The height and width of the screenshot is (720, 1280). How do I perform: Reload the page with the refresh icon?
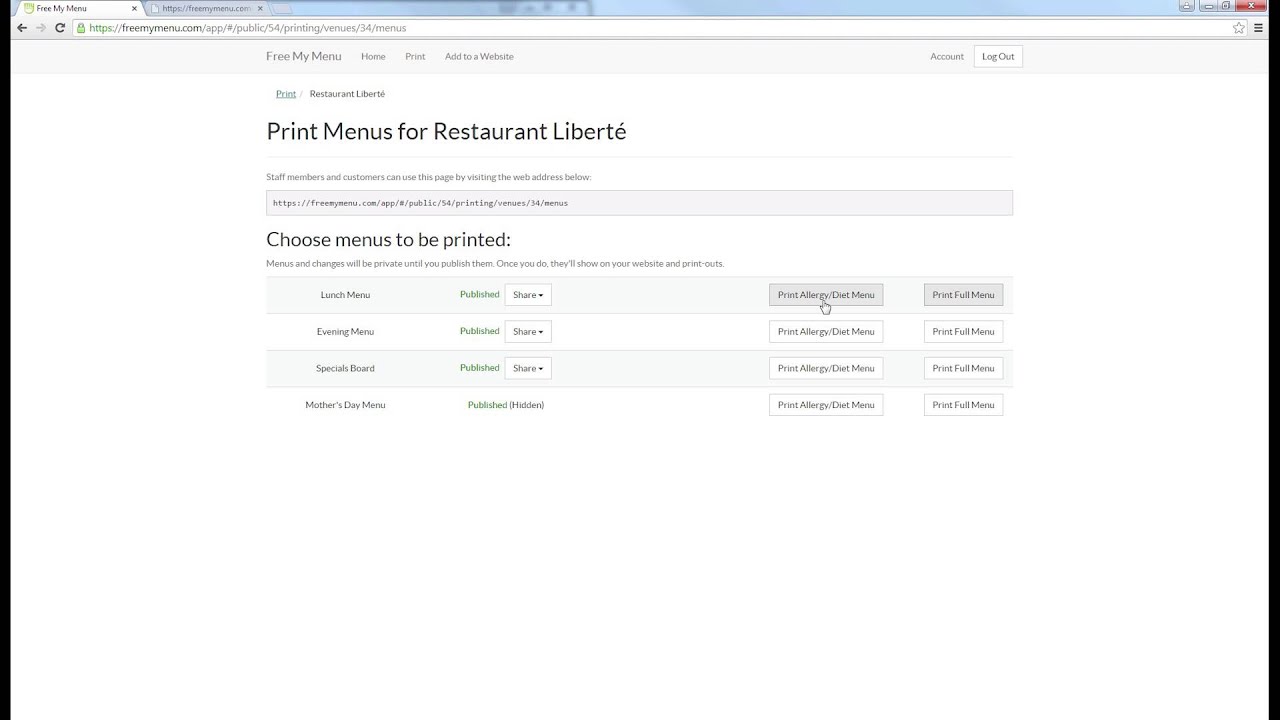pos(60,28)
